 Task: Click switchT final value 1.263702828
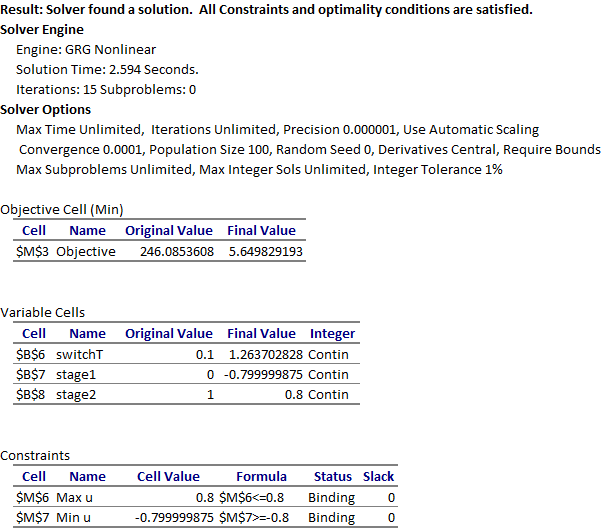266,354
